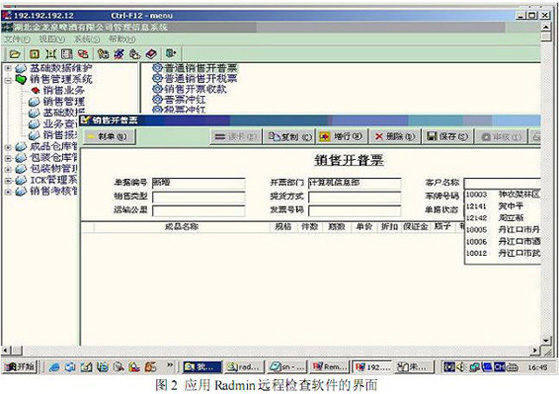This screenshot has width=559, height=394.
Task: Click the grid list toolbar icon
Action: coord(67,54)
